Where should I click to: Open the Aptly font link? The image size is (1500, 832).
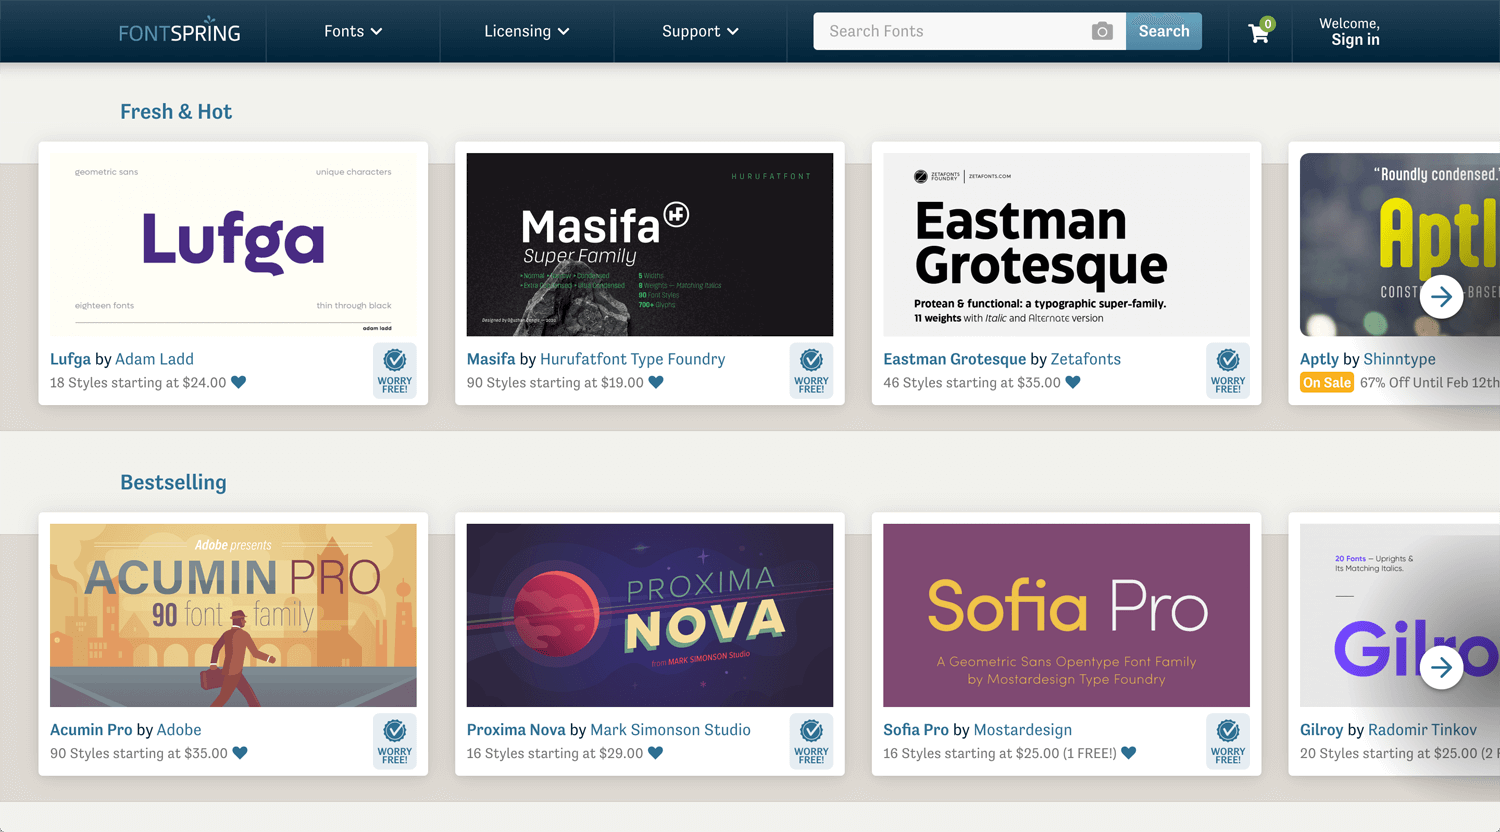coord(1319,359)
